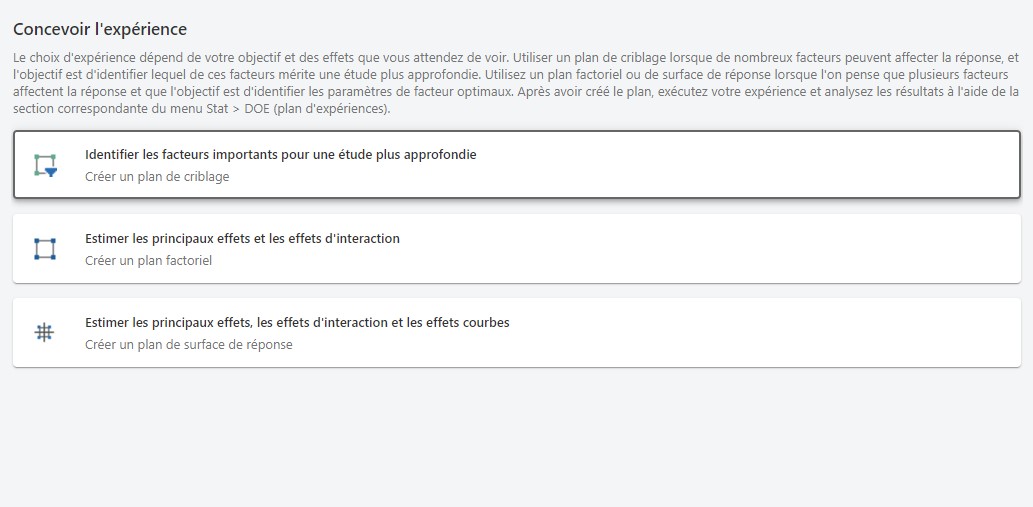The height and width of the screenshot is (507, 1033).
Task: Click "exécutez votre expérience" in the description
Action: click(721, 91)
